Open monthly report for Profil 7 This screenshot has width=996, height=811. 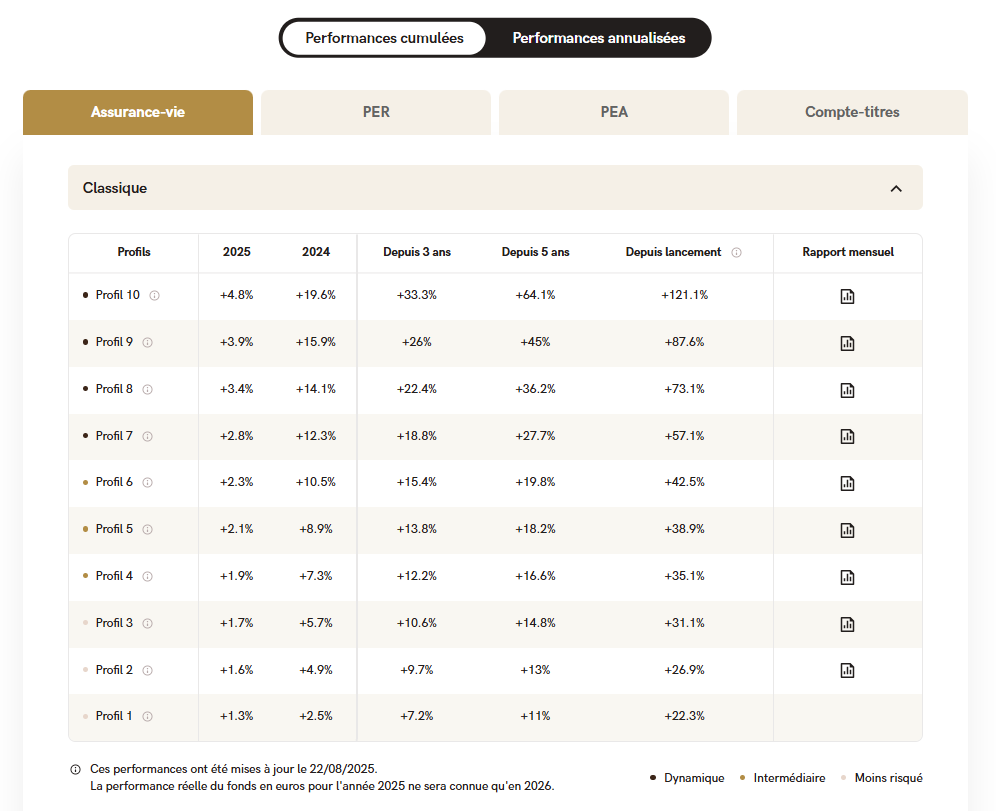click(x=847, y=436)
